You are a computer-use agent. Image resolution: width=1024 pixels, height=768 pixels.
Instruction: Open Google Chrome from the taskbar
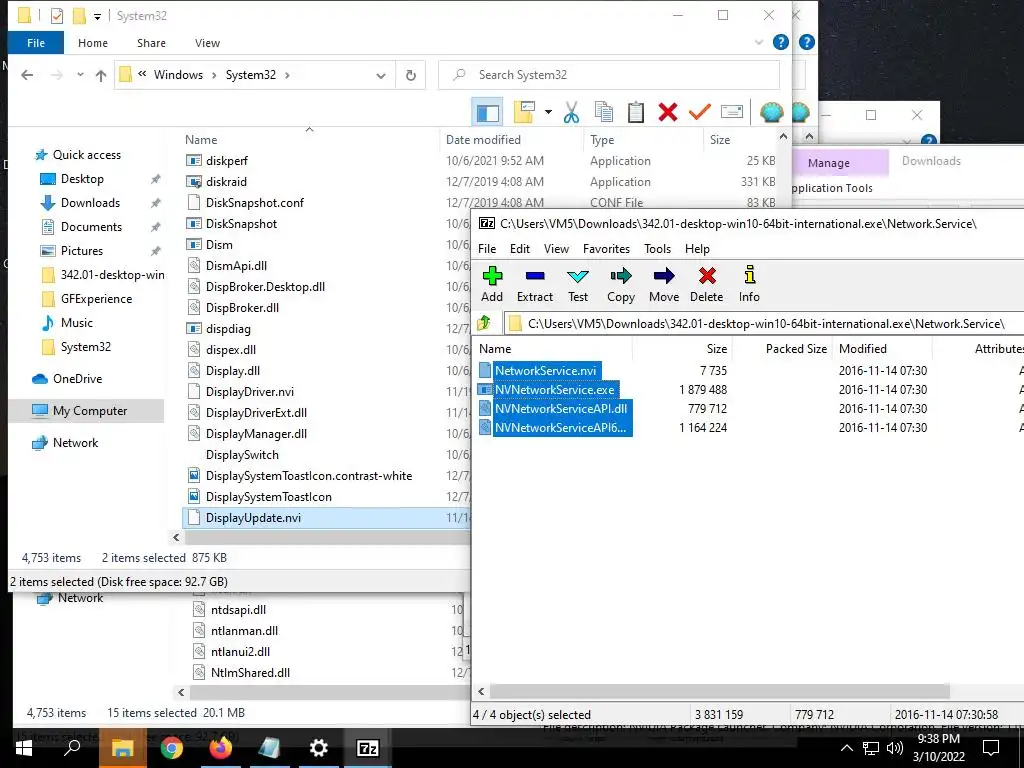(x=172, y=748)
